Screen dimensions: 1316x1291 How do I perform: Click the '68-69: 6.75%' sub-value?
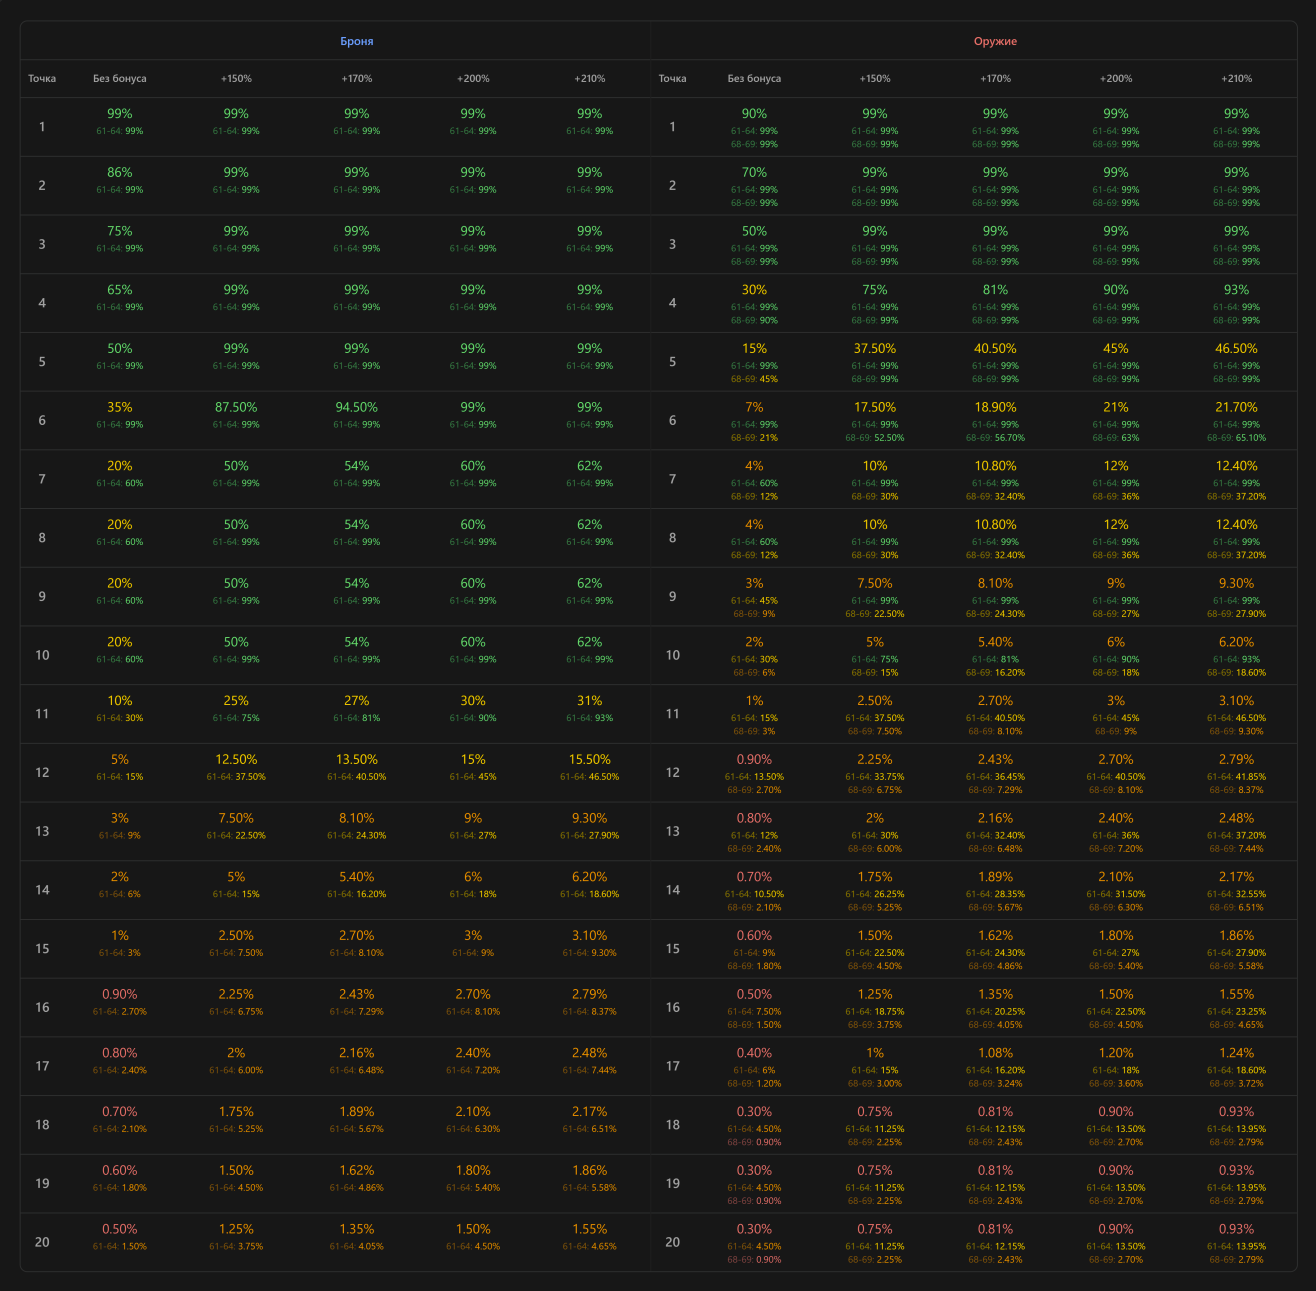click(875, 790)
